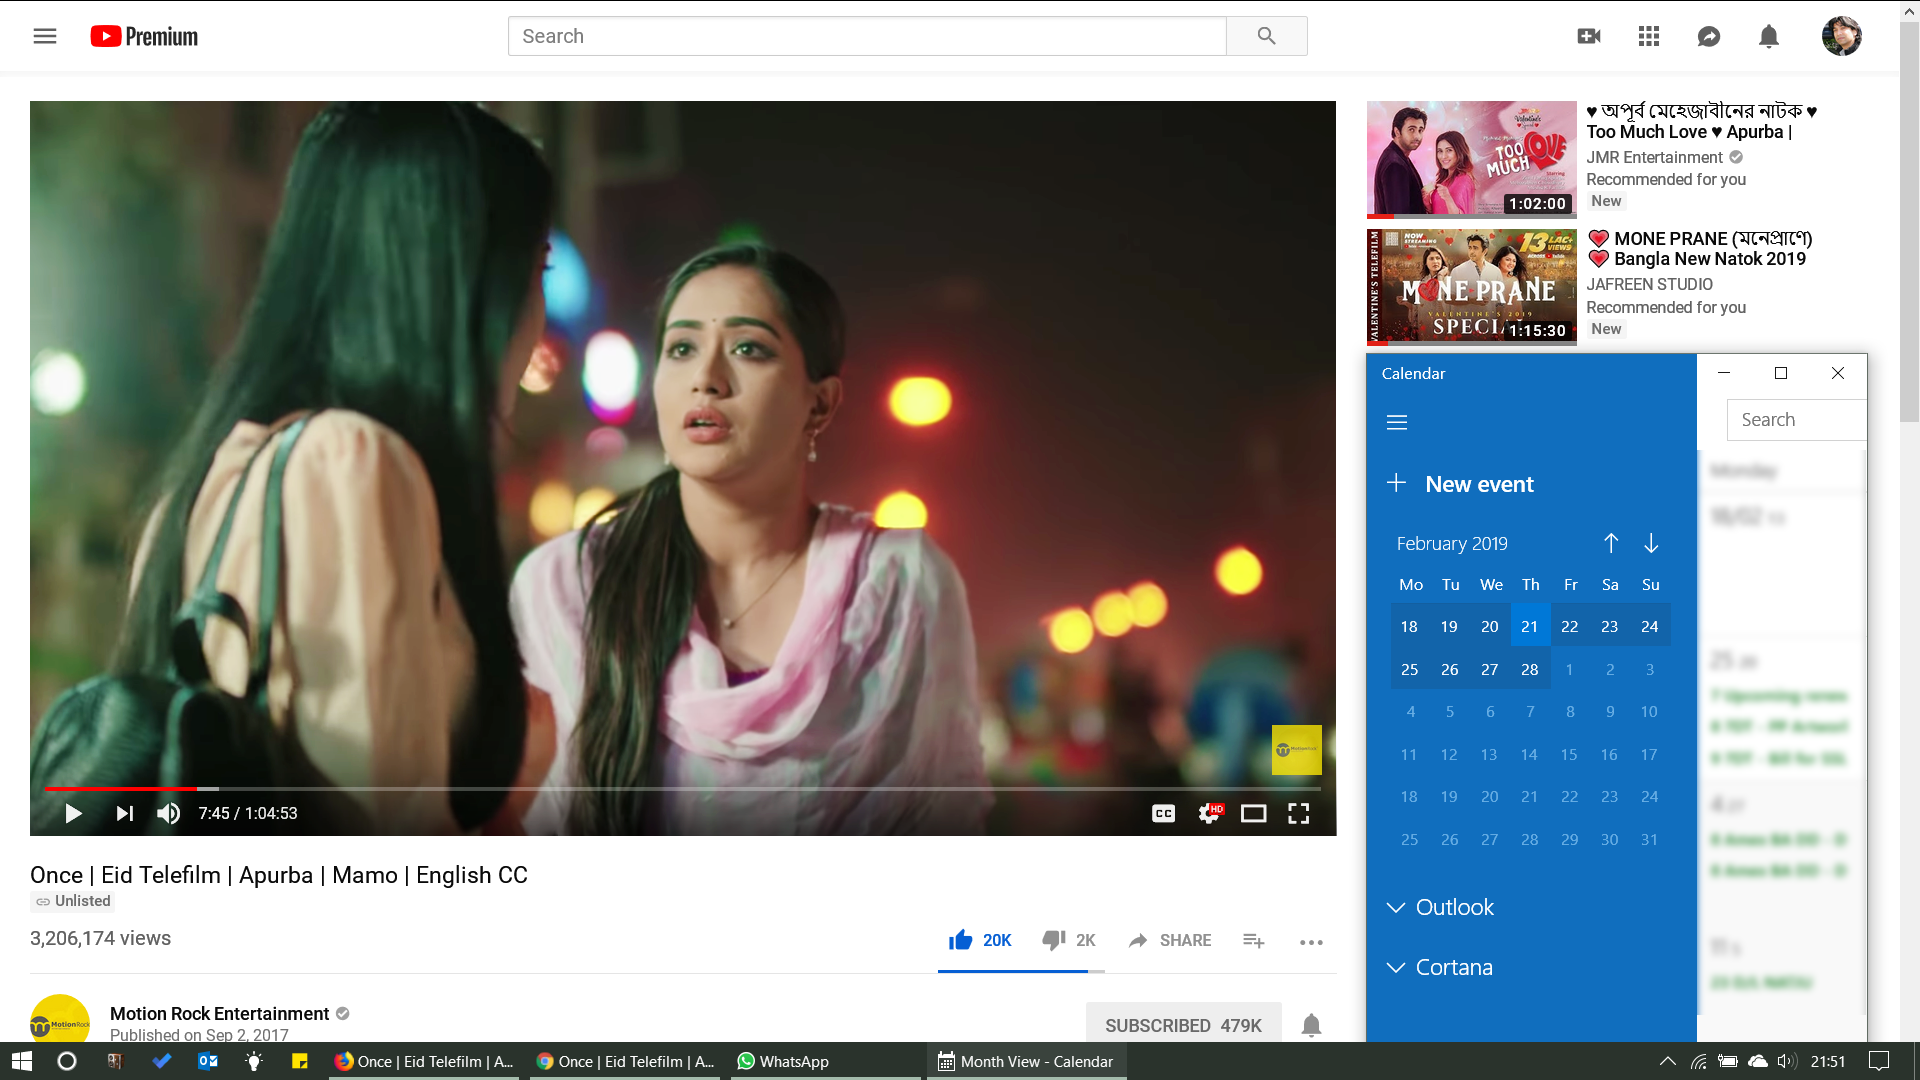Open the three-dot more actions menu

(1311, 941)
